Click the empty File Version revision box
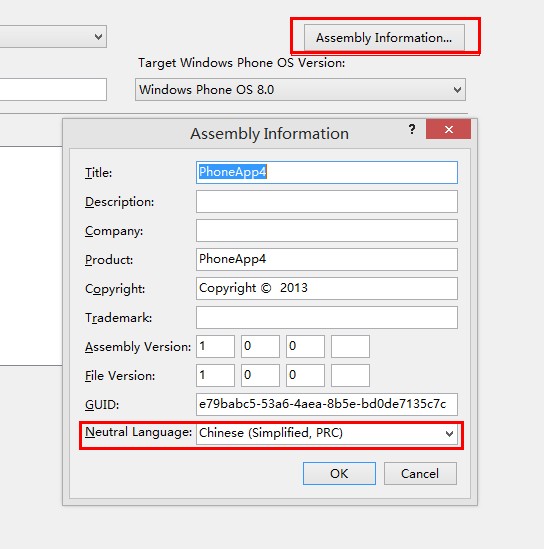The image size is (544, 549). (x=350, y=375)
